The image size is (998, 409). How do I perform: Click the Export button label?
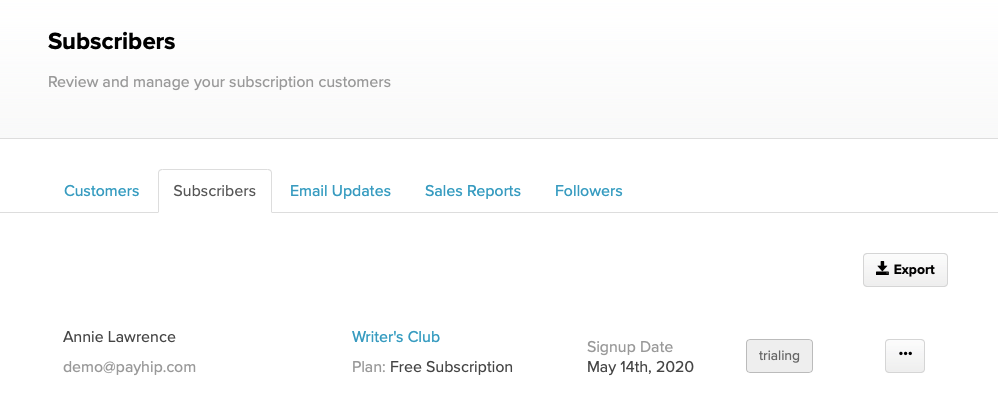tap(914, 270)
